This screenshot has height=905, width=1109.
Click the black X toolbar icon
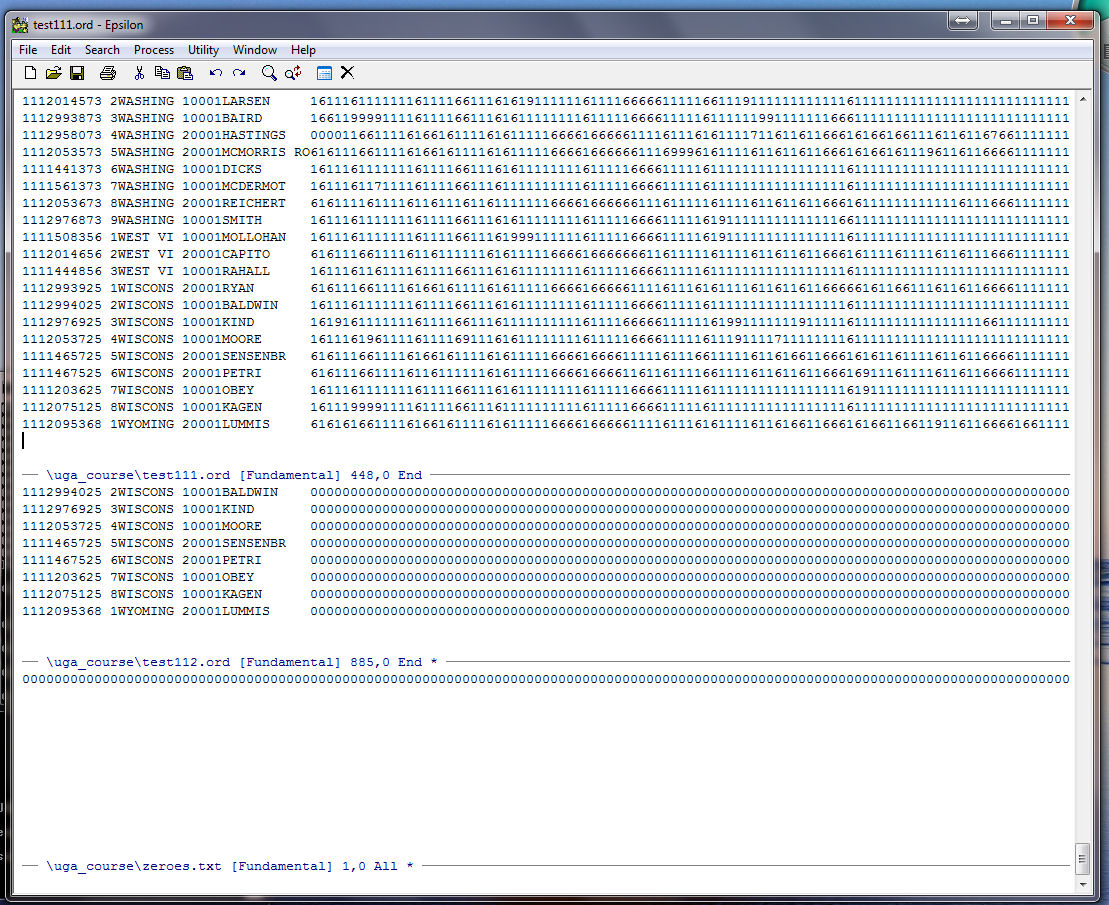347,72
